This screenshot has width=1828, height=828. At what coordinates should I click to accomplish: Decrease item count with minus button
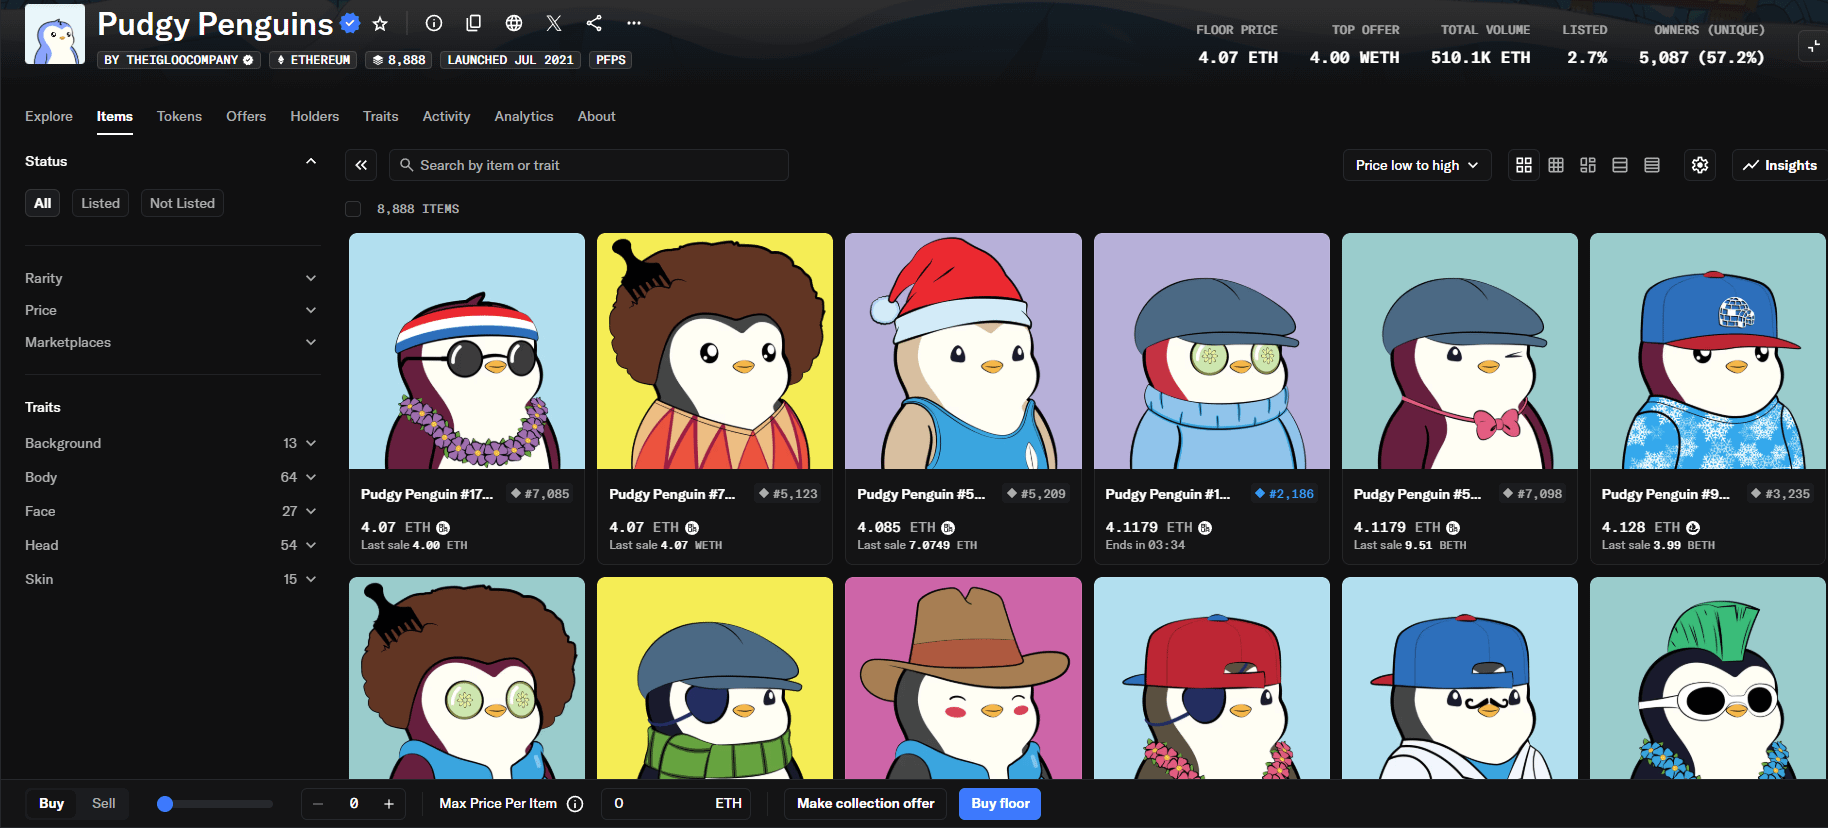[x=318, y=804]
